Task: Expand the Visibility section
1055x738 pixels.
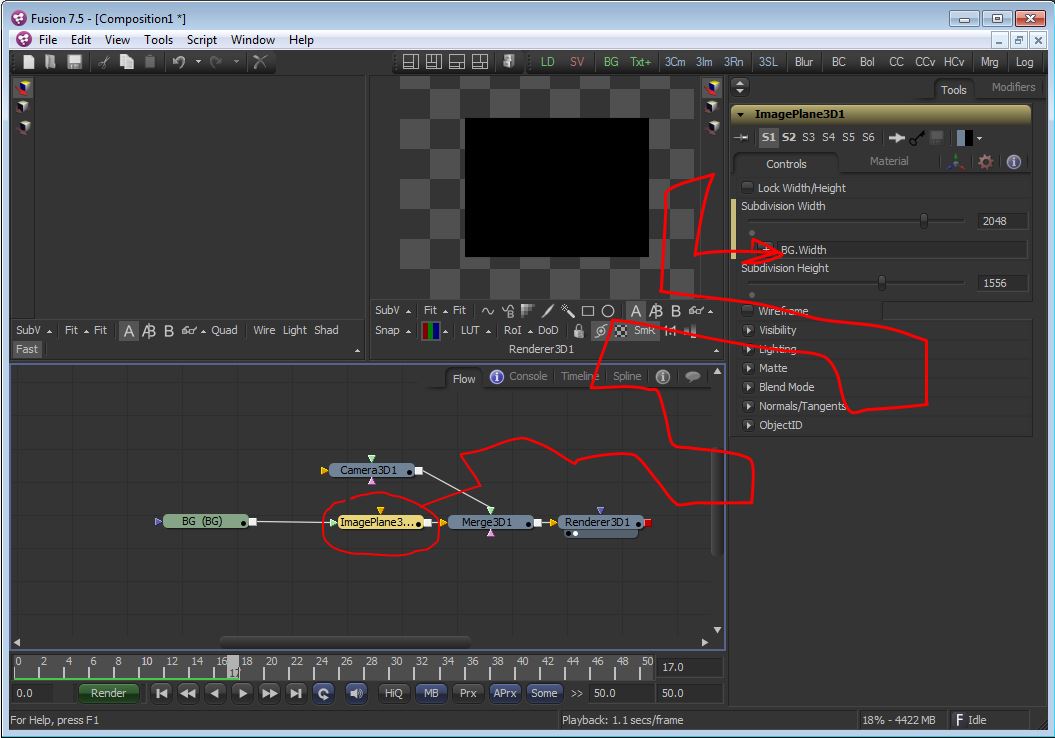Action: point(748,330)
